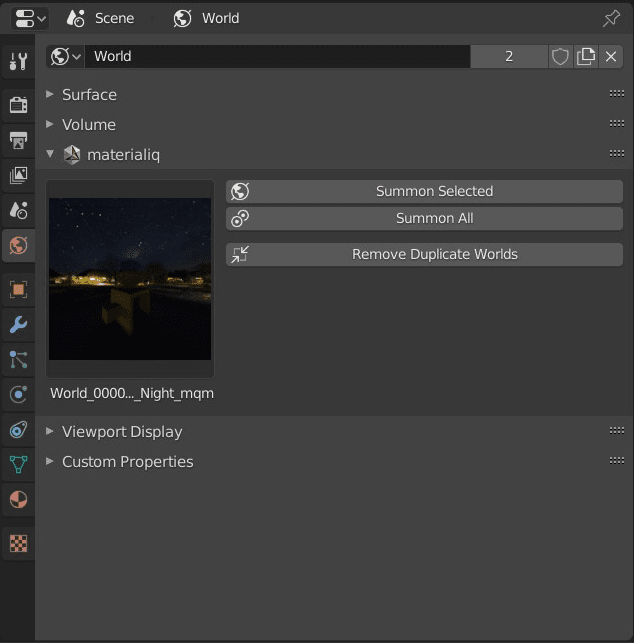Open the Output properties tab
Screen dimensions: 634x643
[x=18, y=140]
